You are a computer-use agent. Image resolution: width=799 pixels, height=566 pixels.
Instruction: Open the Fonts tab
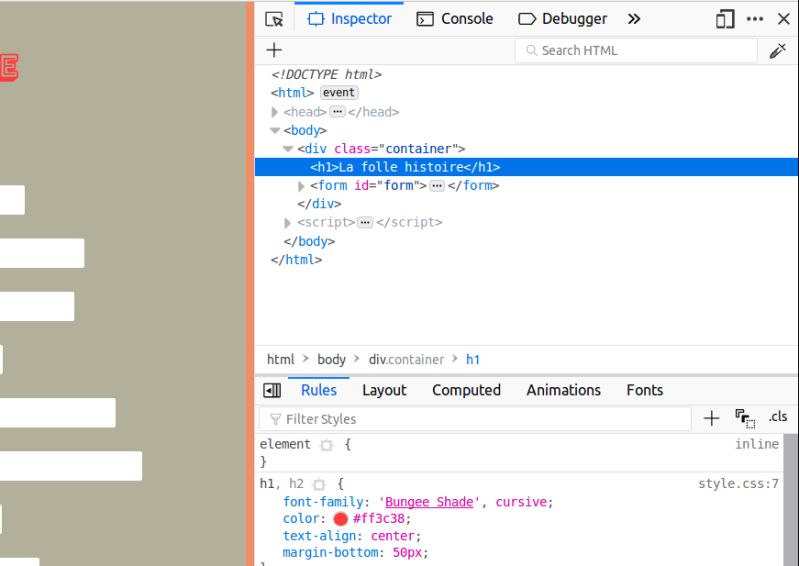tap(645, 390)
